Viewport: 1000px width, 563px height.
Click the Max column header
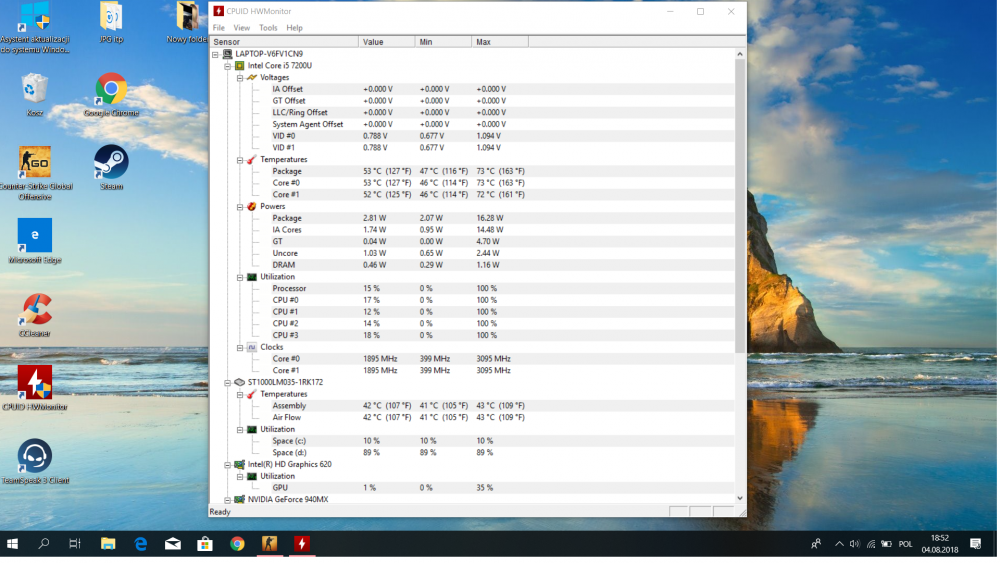tap(499, 42)
